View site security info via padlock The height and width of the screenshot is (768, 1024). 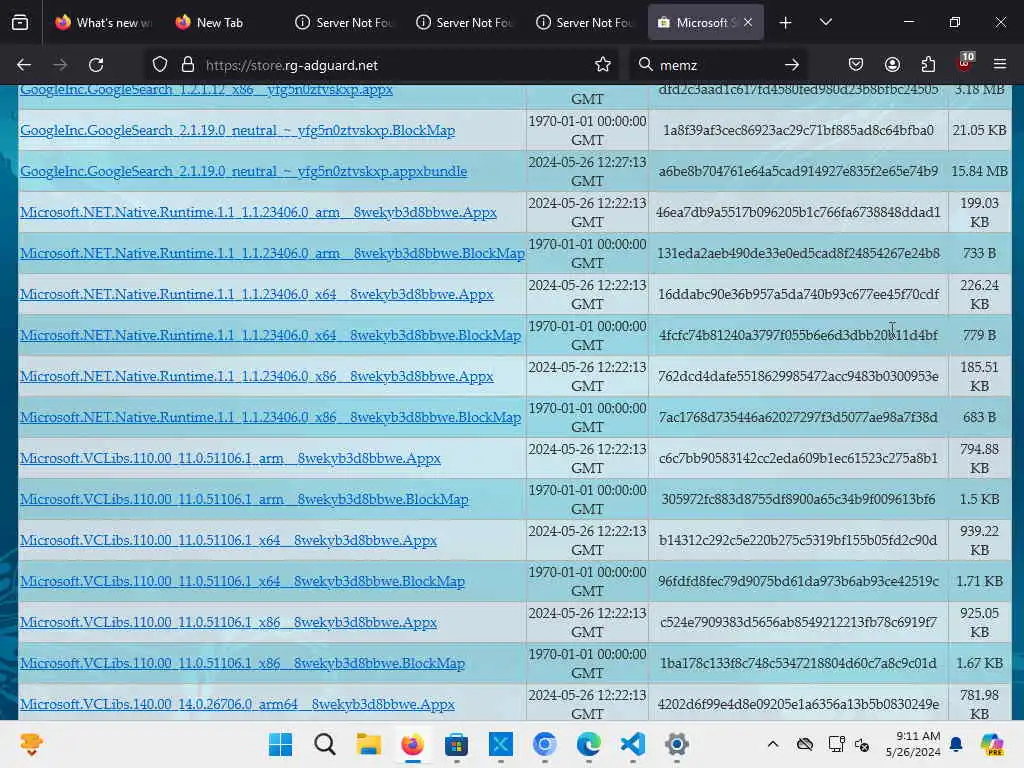[x=188, y=65]
